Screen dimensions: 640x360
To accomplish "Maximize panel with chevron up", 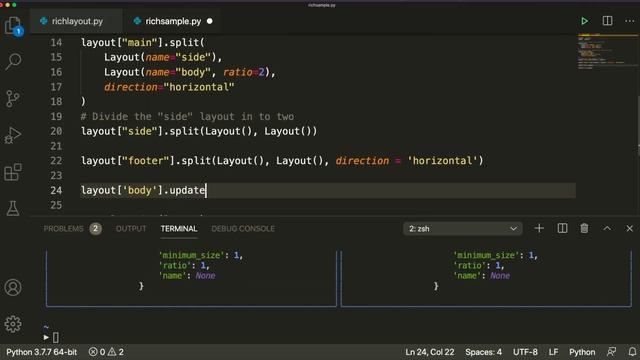I will coord(607,229).
